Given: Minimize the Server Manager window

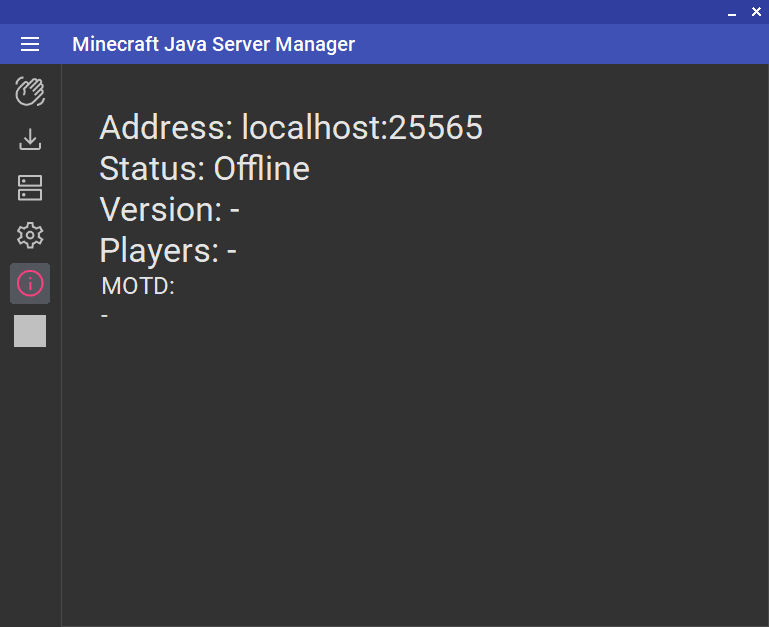Looking at the screenshot, I should pyautogui.click(x=732, y=13).
